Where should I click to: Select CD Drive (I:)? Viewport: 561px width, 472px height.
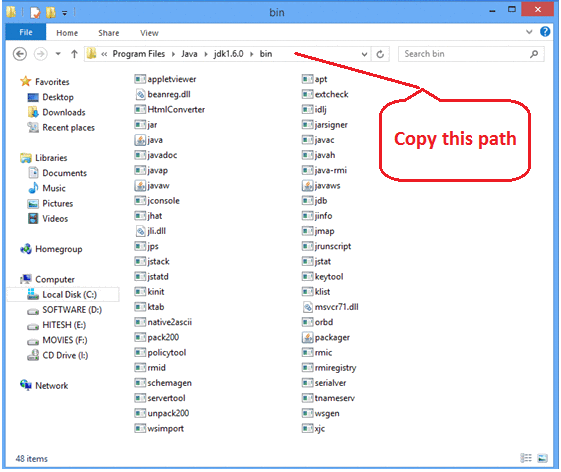pos(65,355)
